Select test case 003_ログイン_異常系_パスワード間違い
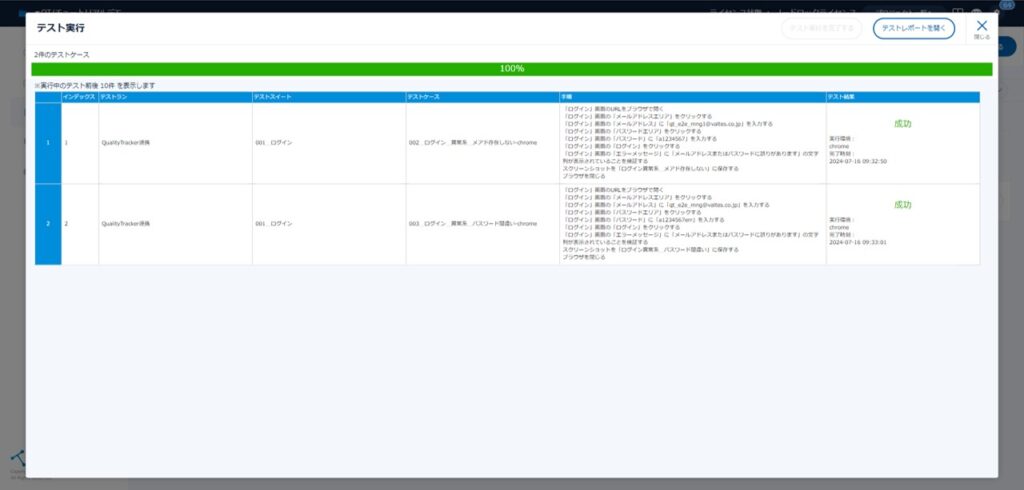 [473, 224]
